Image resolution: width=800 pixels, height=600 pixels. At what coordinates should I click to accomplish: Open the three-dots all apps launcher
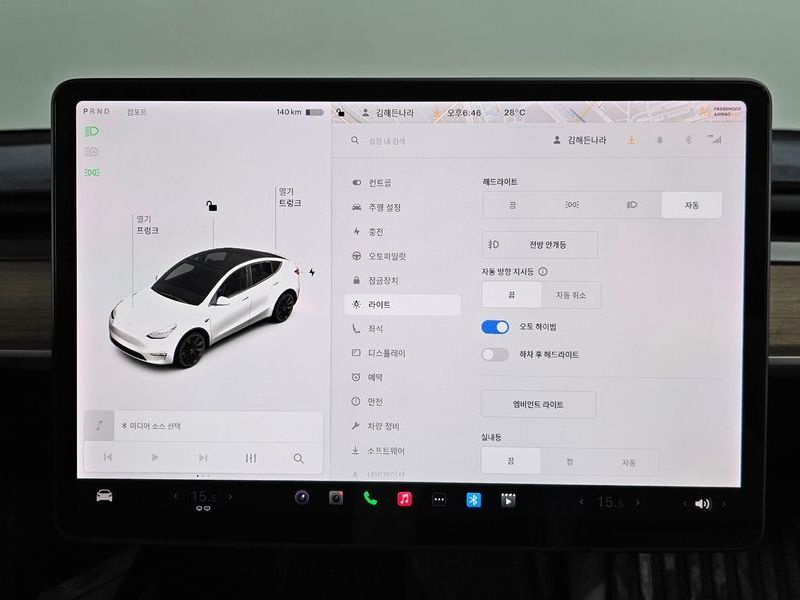coord(439,499)
